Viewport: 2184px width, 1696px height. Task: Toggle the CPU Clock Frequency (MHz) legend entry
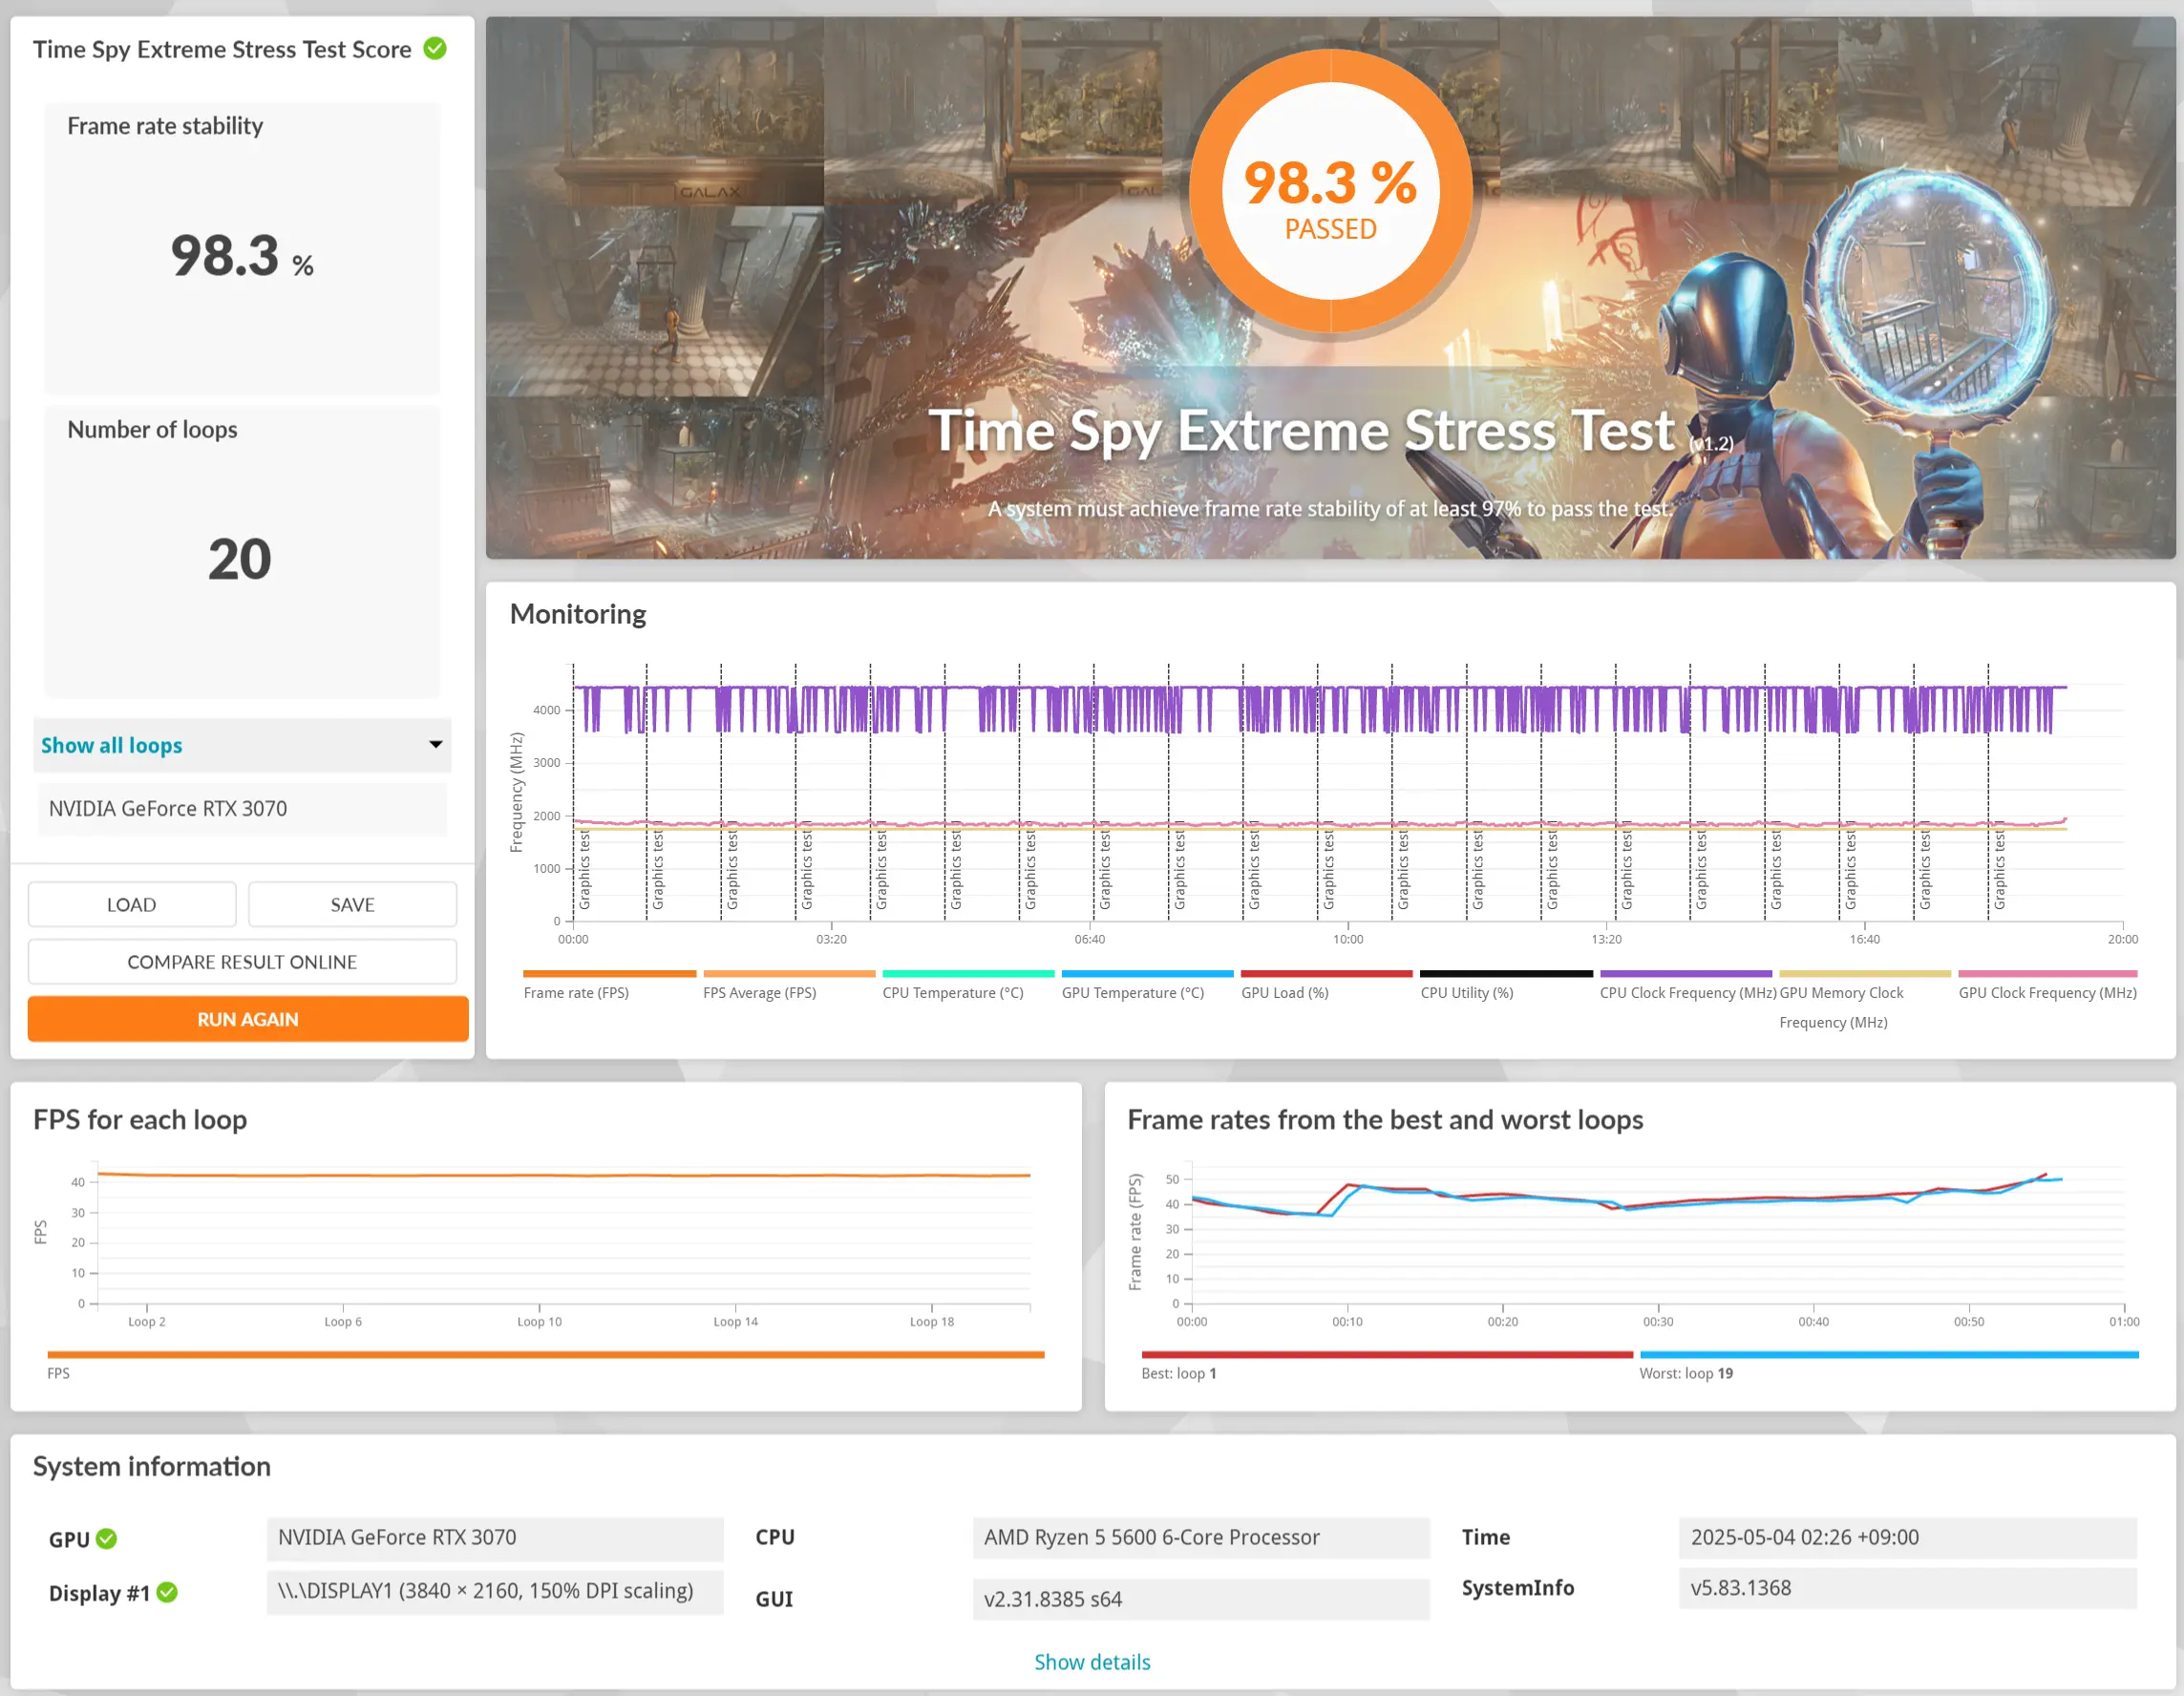tap(1686, 984)
